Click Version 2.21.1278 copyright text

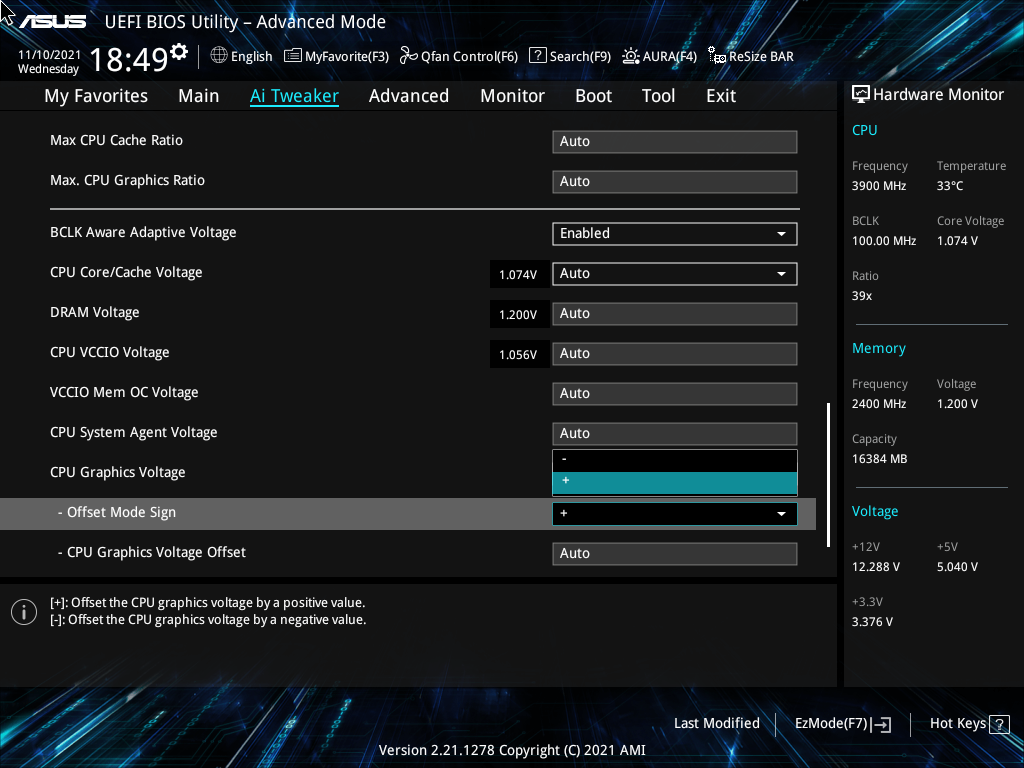coord(512,750)
